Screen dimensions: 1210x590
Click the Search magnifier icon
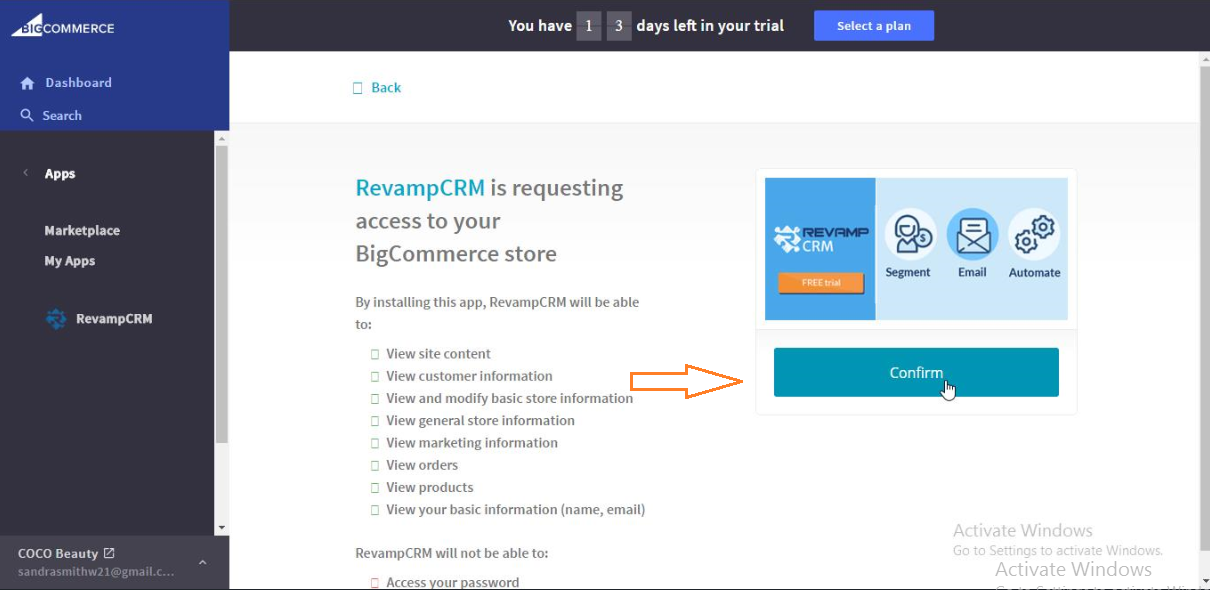click(27, 115)
